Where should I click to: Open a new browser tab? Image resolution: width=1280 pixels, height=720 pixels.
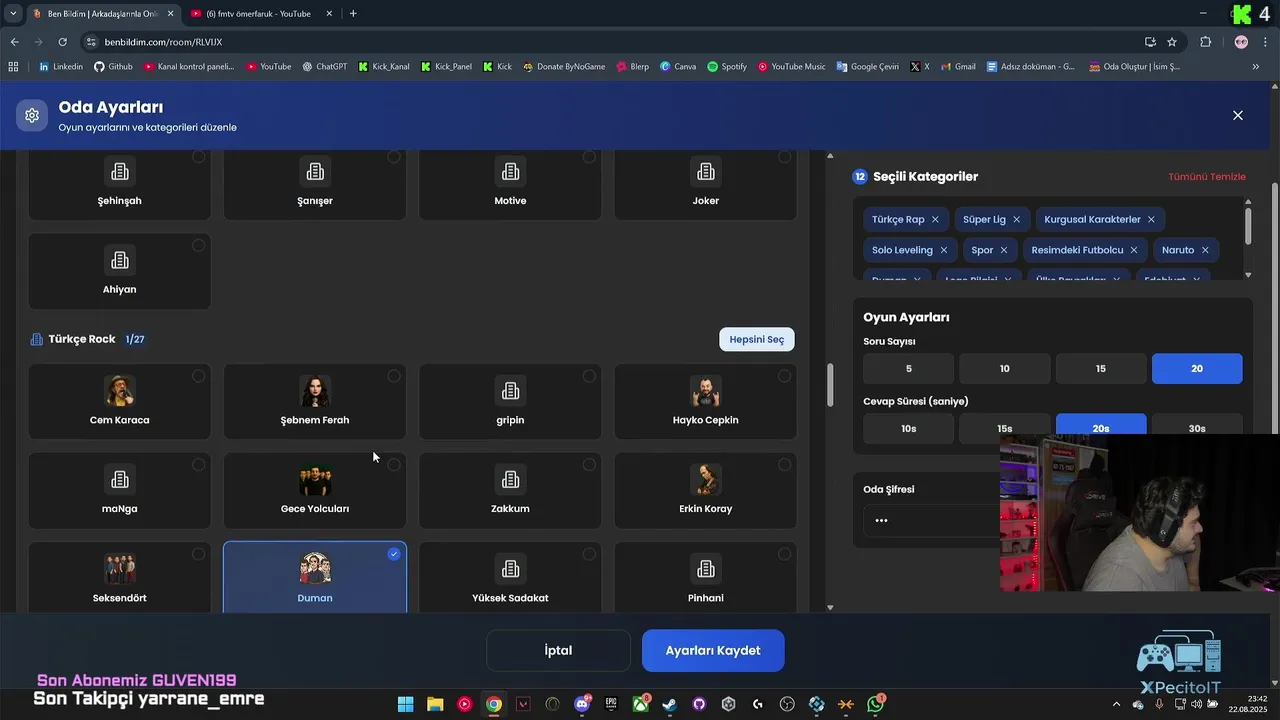click(x=353, y=13)
